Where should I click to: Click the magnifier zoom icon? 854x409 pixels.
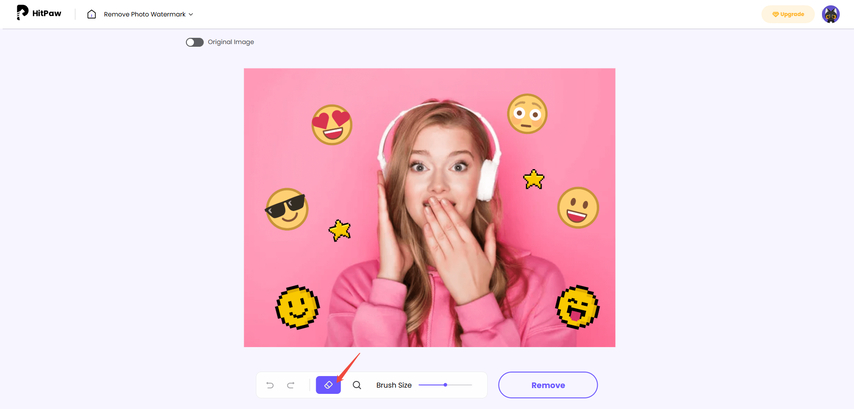pos(357,385)
